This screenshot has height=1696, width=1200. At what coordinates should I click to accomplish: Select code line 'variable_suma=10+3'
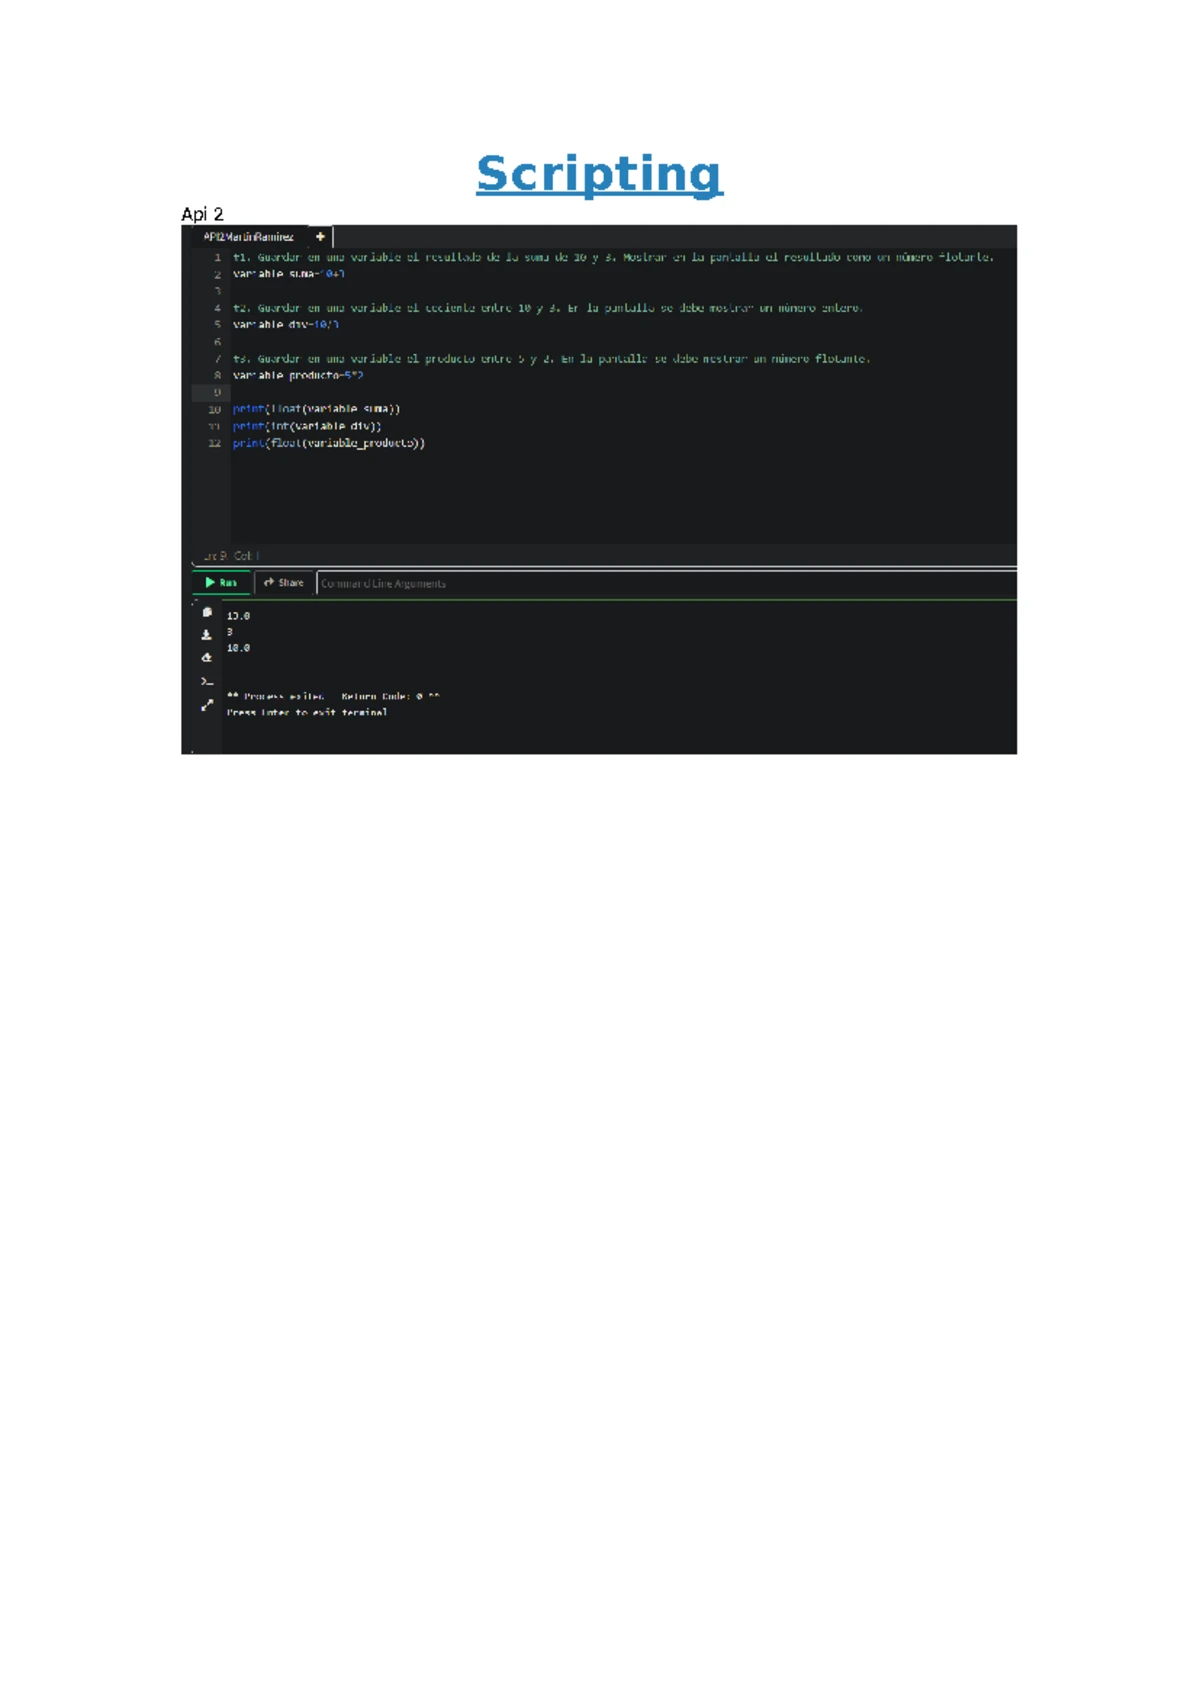(289, 274)
